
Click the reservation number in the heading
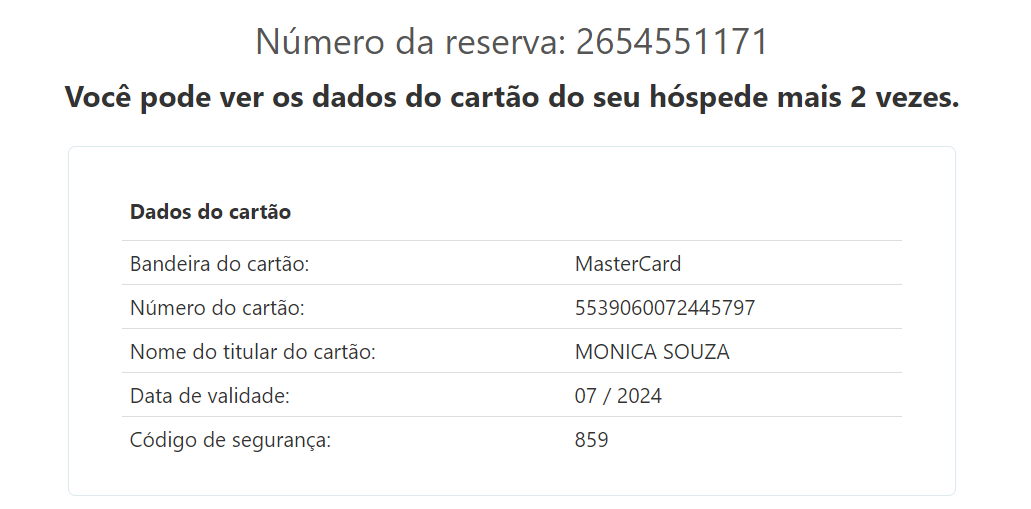coord(672,42)
